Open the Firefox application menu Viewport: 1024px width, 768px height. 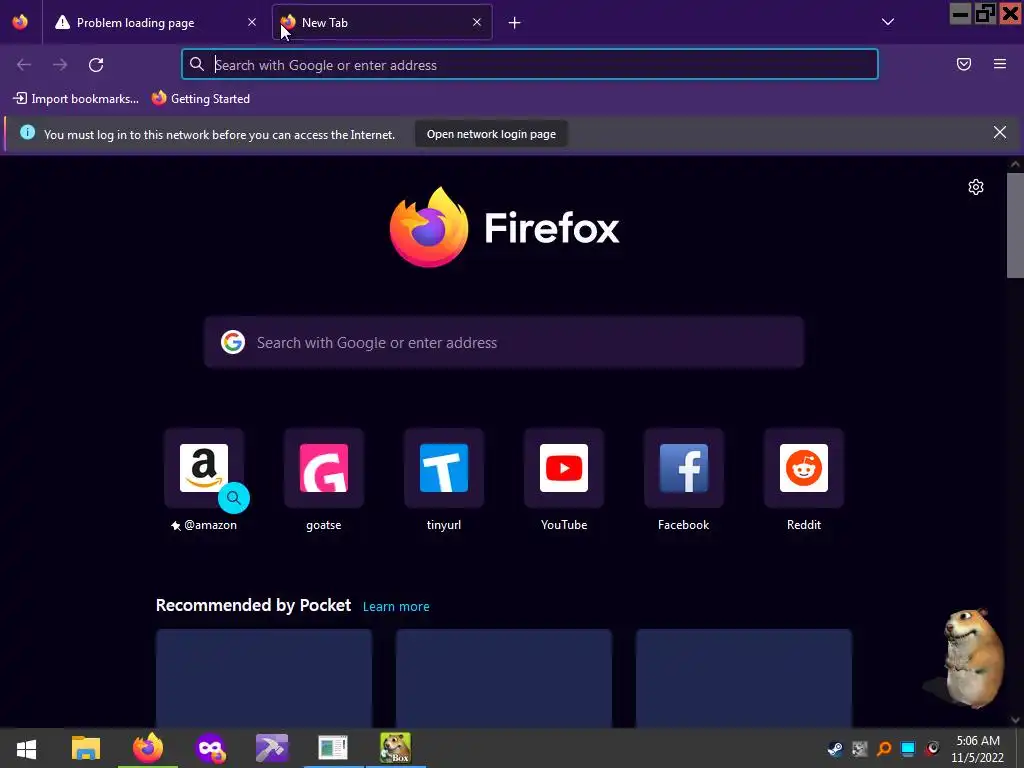pos(1000,64)
